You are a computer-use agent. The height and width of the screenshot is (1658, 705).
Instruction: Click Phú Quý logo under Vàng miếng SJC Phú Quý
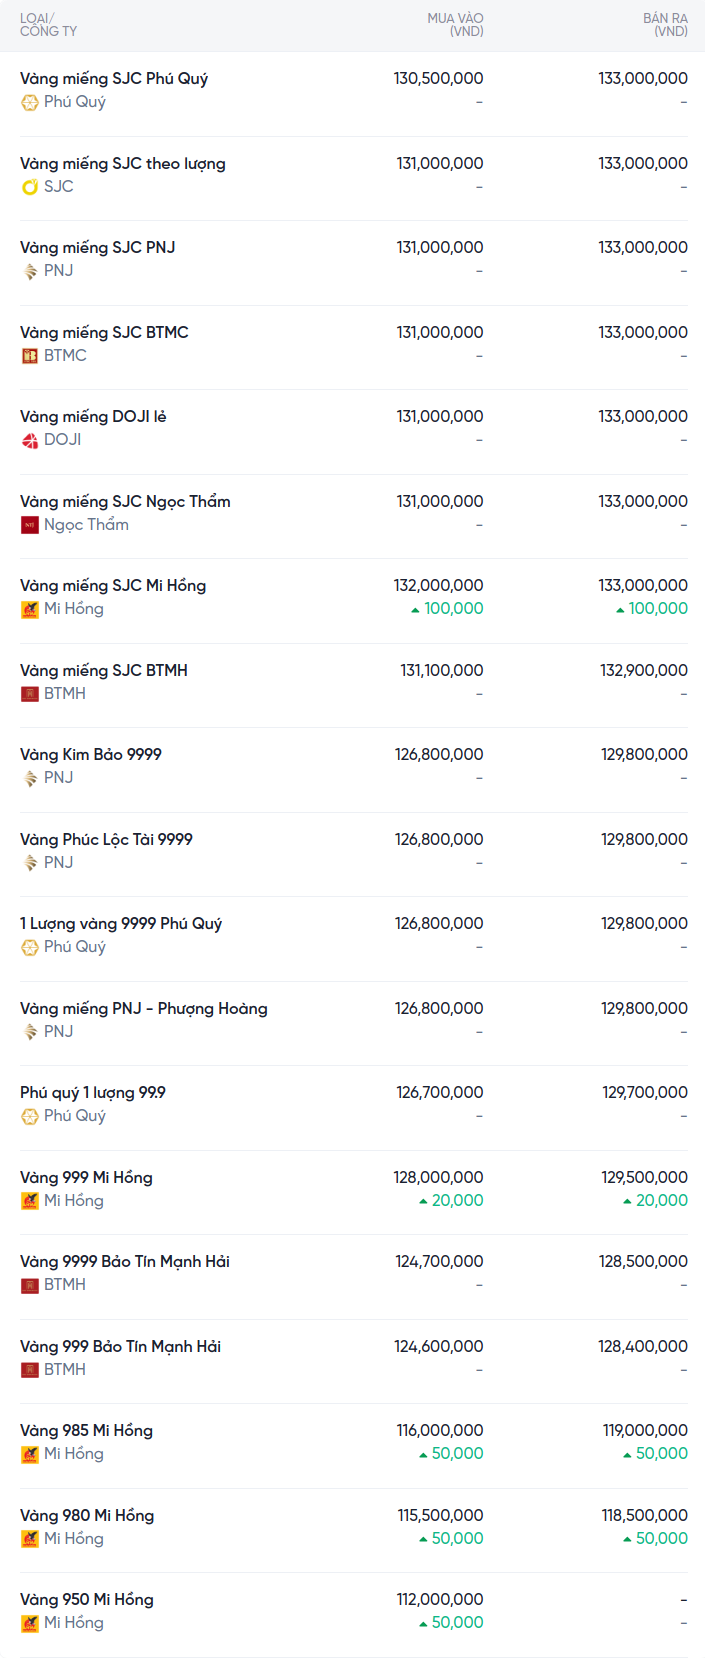coord(30,102)
